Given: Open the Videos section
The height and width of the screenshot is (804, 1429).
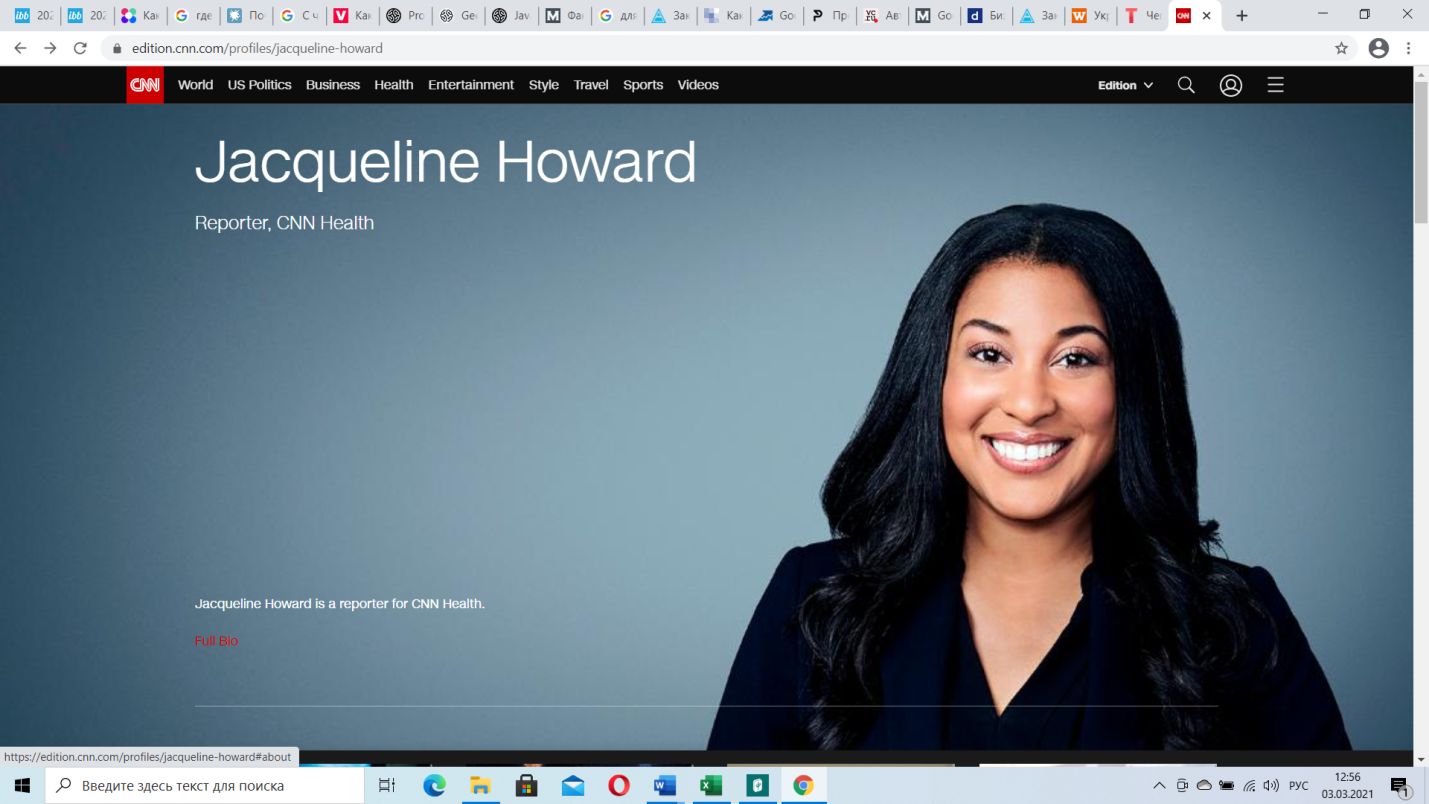Looking at the screenshot, I should point(698,85).
